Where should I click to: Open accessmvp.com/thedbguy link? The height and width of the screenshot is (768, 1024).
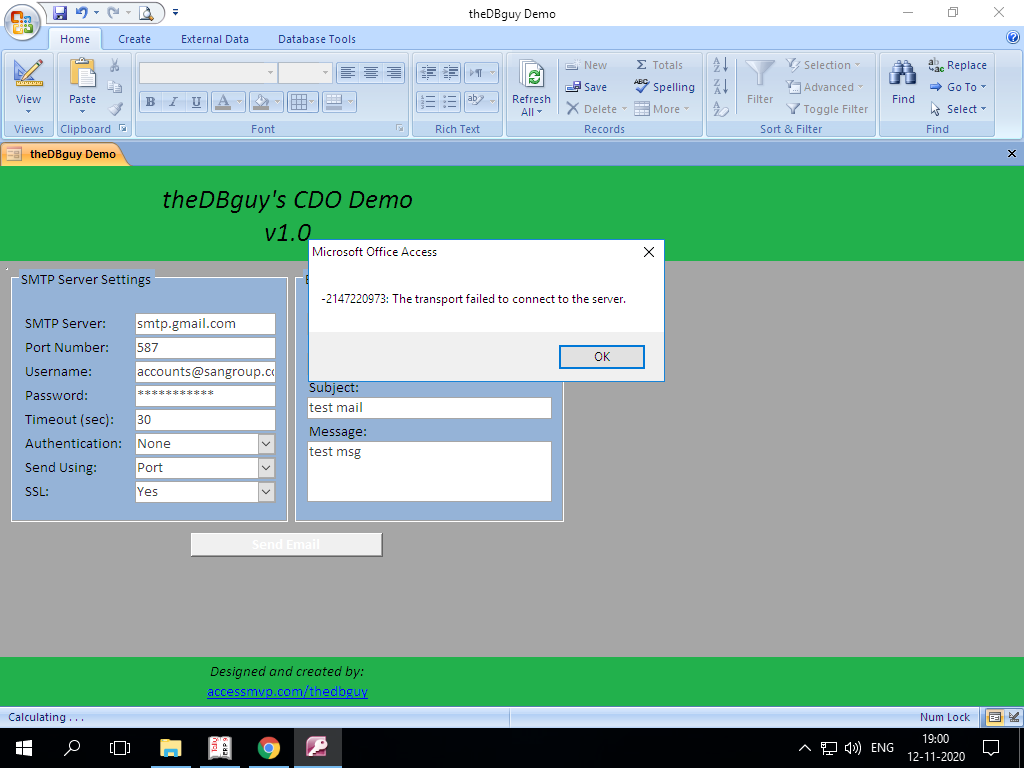point(287,691)
